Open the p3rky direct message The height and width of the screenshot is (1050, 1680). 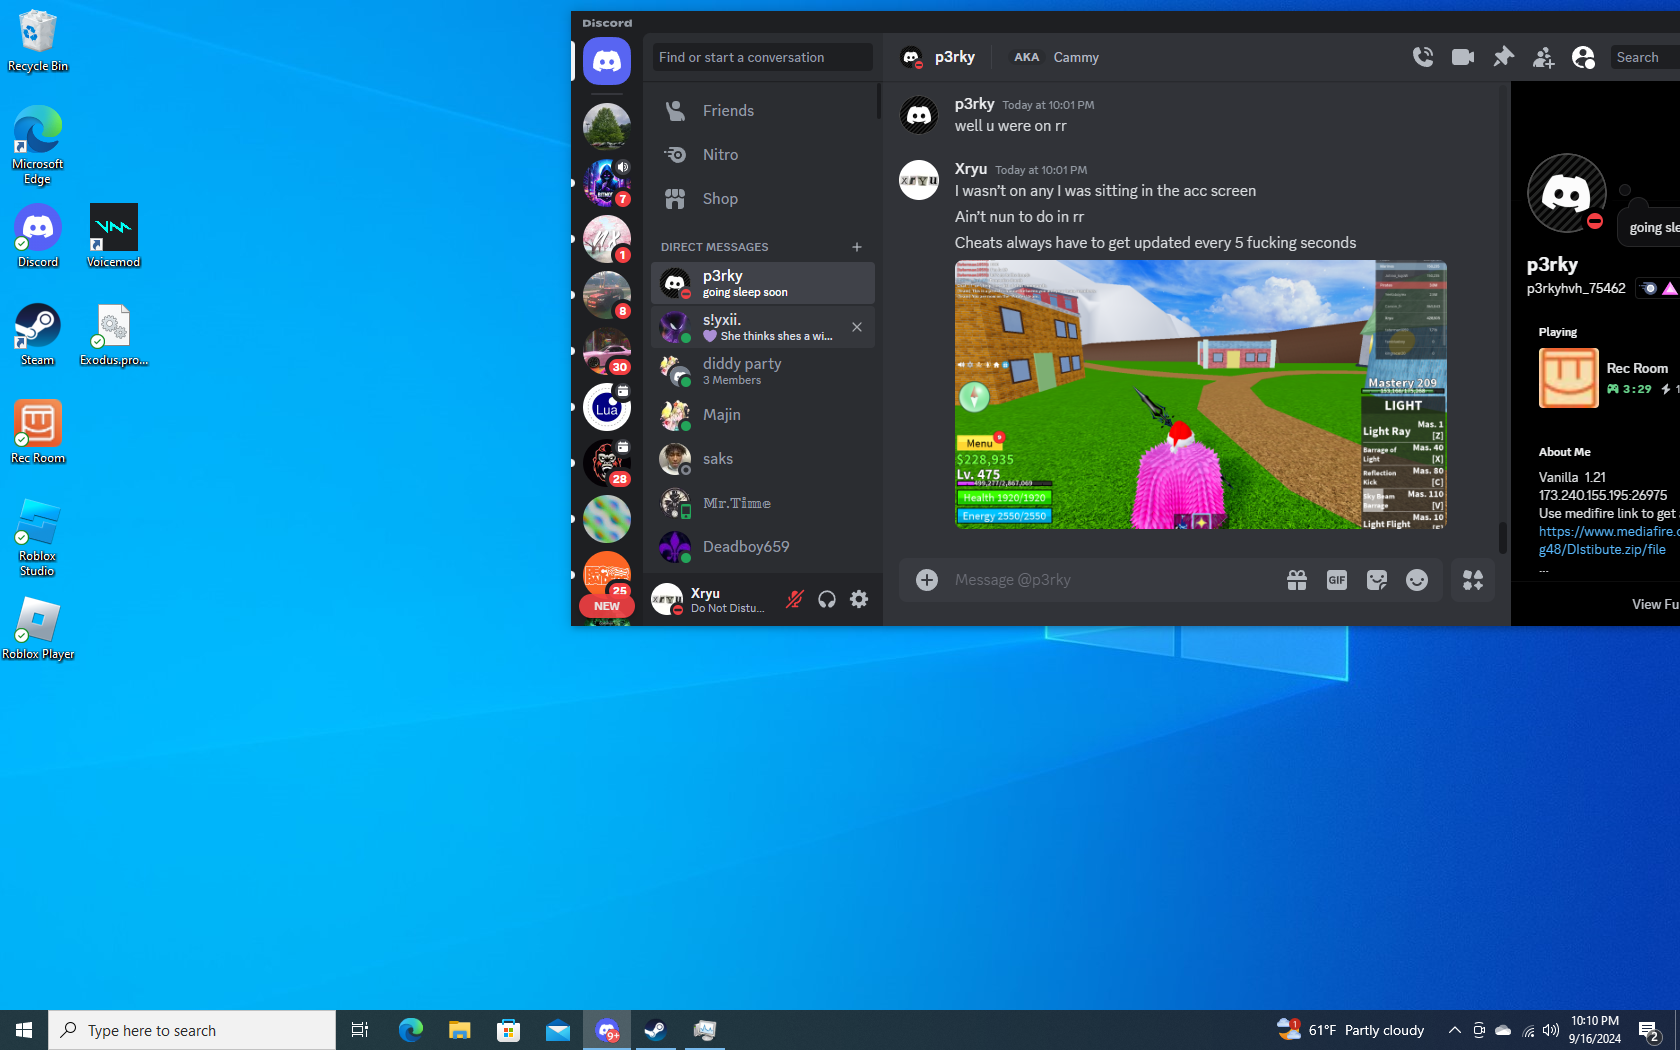point(763,283)
